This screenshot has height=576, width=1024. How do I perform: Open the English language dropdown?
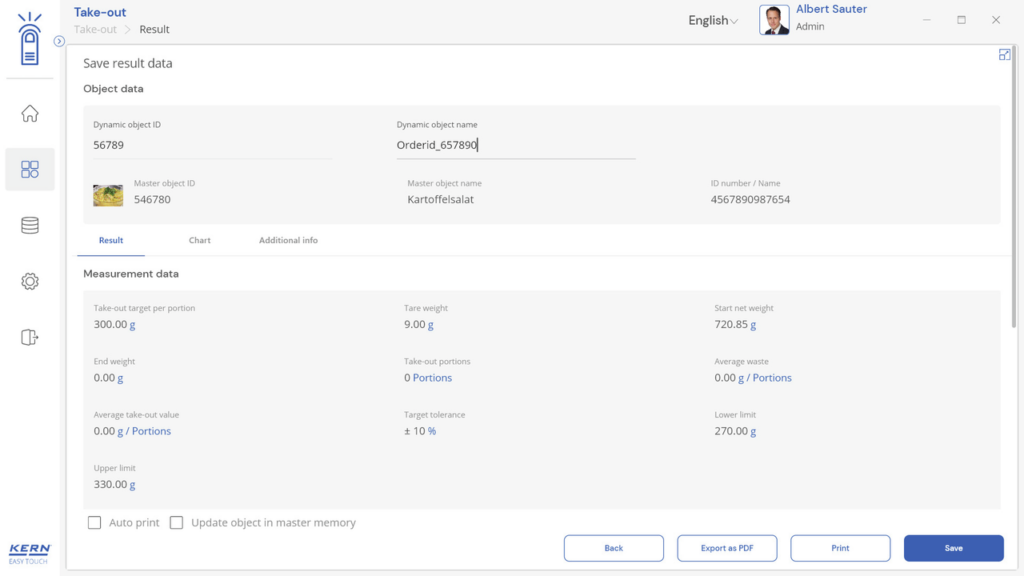click(x=712, y=20)
